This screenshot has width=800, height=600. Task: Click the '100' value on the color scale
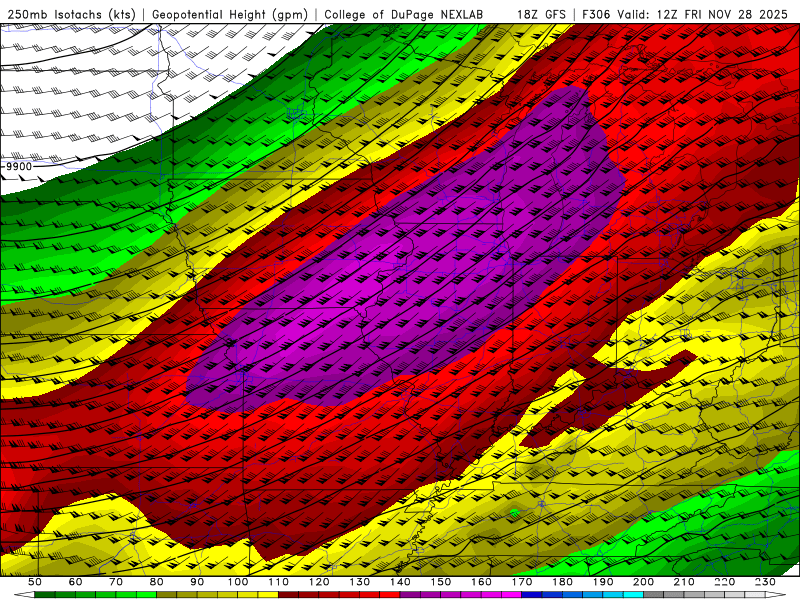[238, 582]
